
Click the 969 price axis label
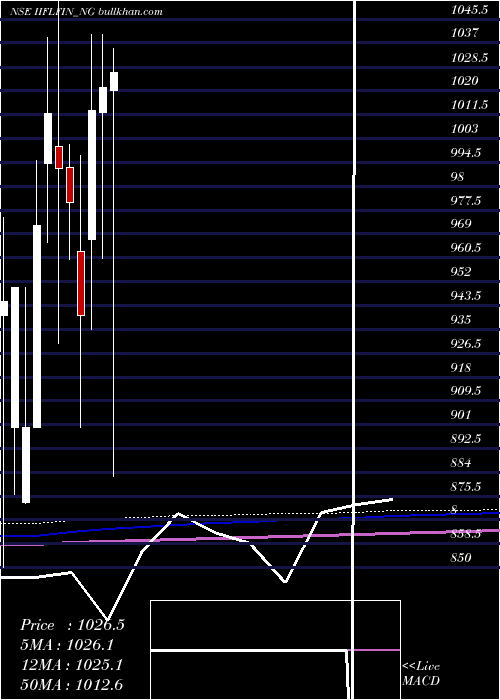461,223
